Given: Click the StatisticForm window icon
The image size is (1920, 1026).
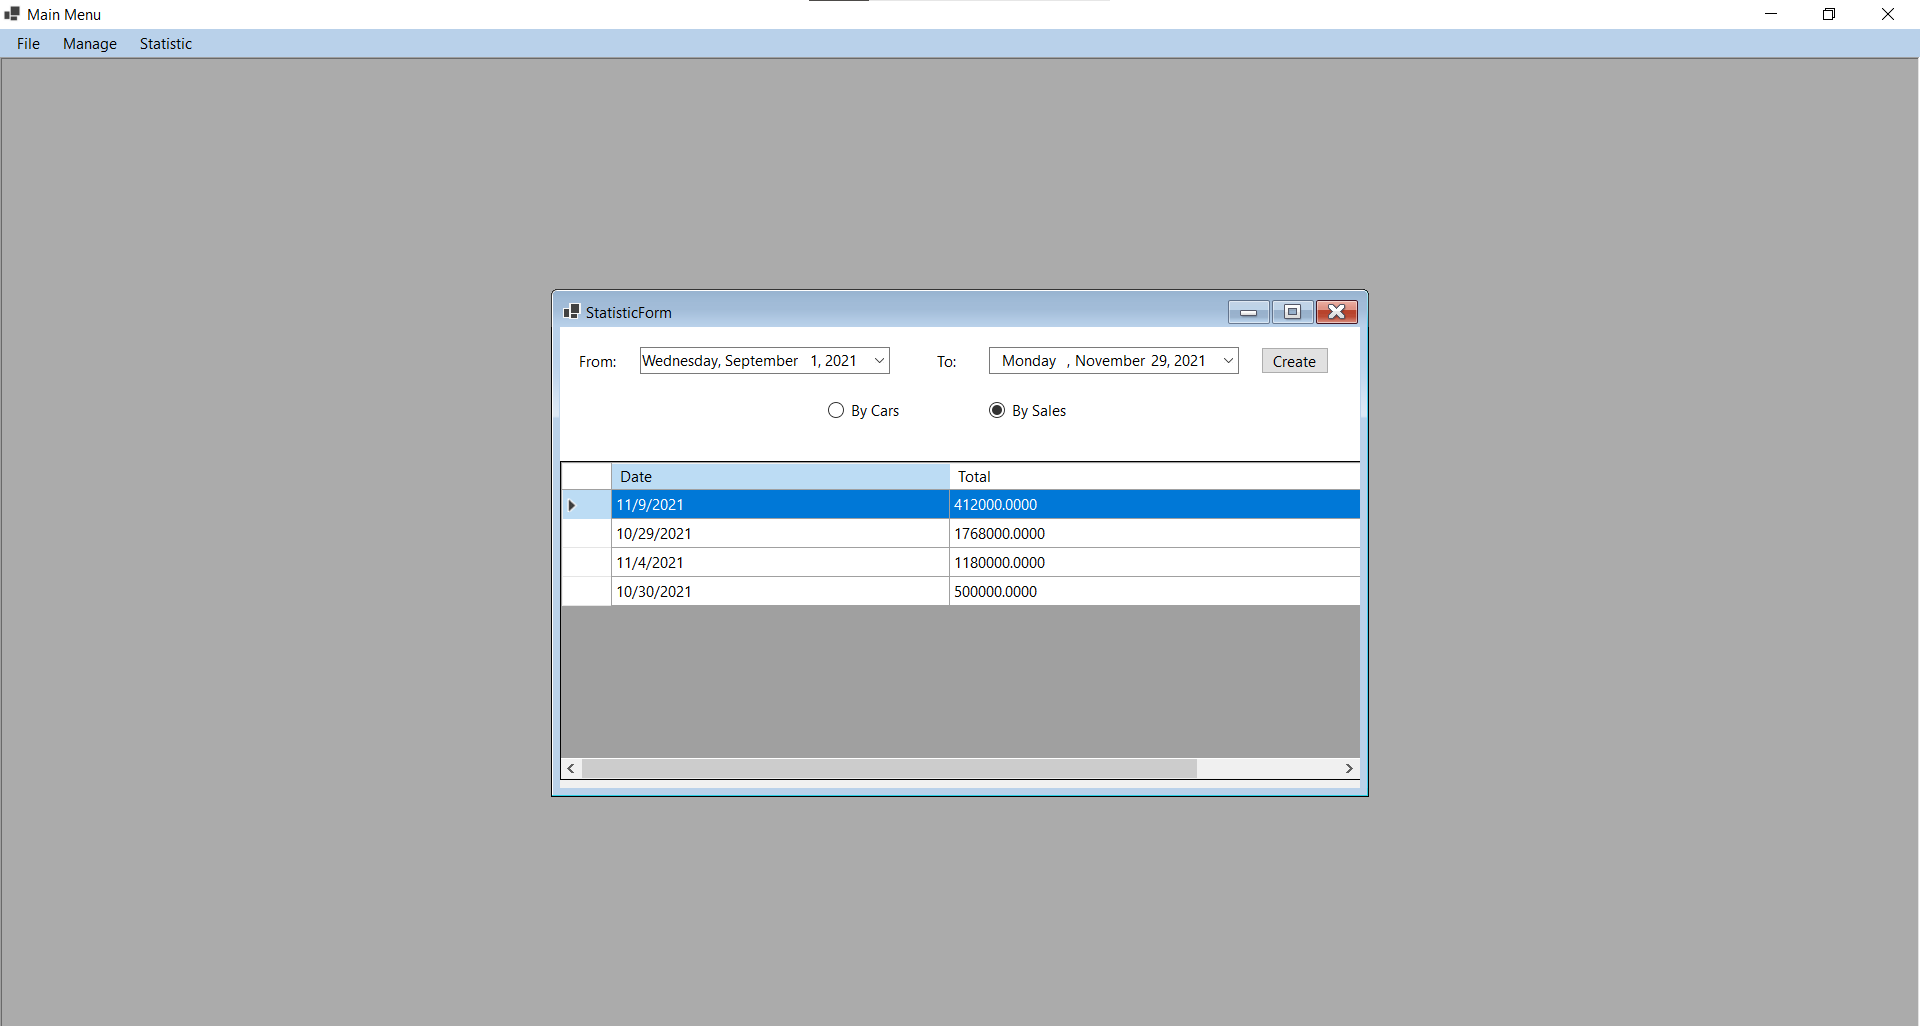Looking at the screenshot, I should [571, 312].
